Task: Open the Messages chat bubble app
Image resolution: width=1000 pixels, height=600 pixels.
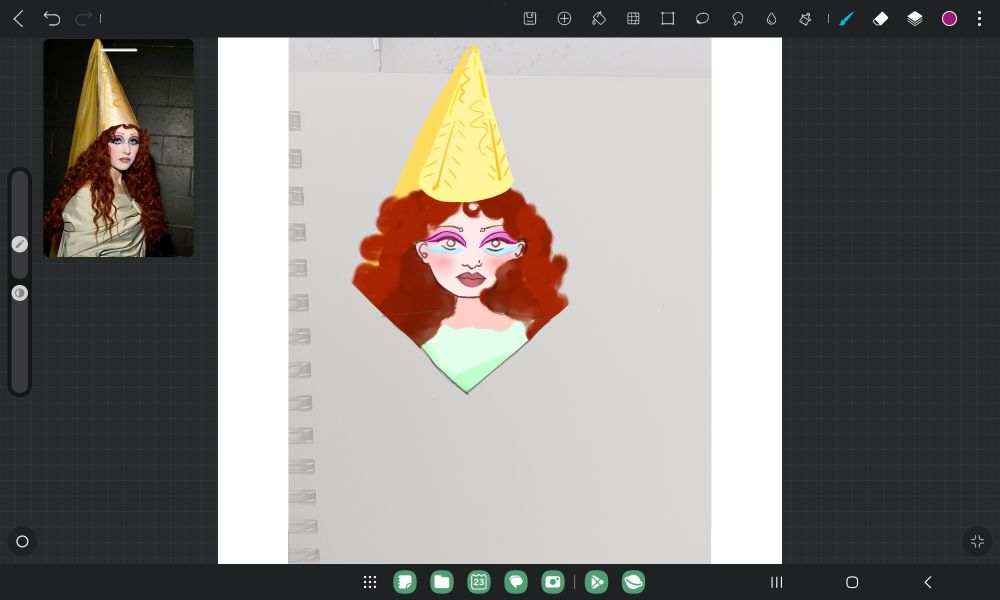Action: 516,582
